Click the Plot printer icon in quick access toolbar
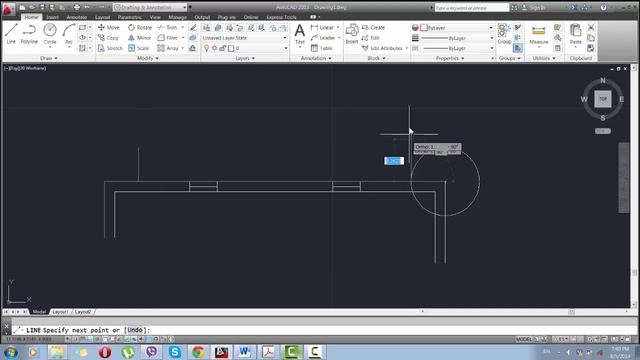The width and height of the screenshot is (640, 360). (77, 7)
